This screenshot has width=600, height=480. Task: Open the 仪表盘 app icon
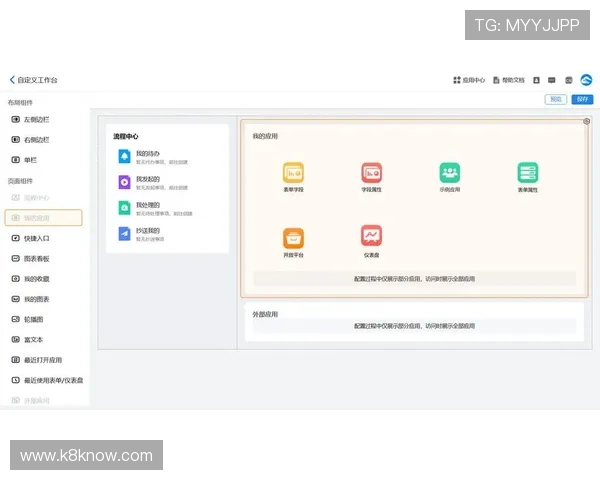click(372, 235)
